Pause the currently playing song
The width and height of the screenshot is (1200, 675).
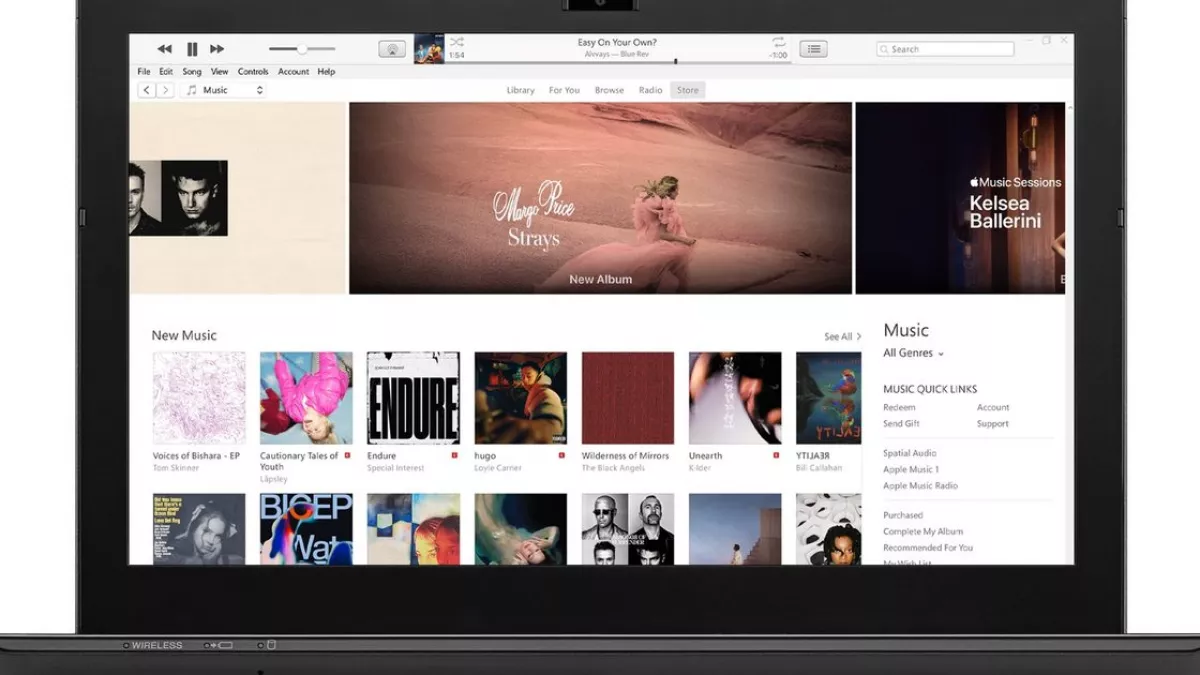[192, 49]
